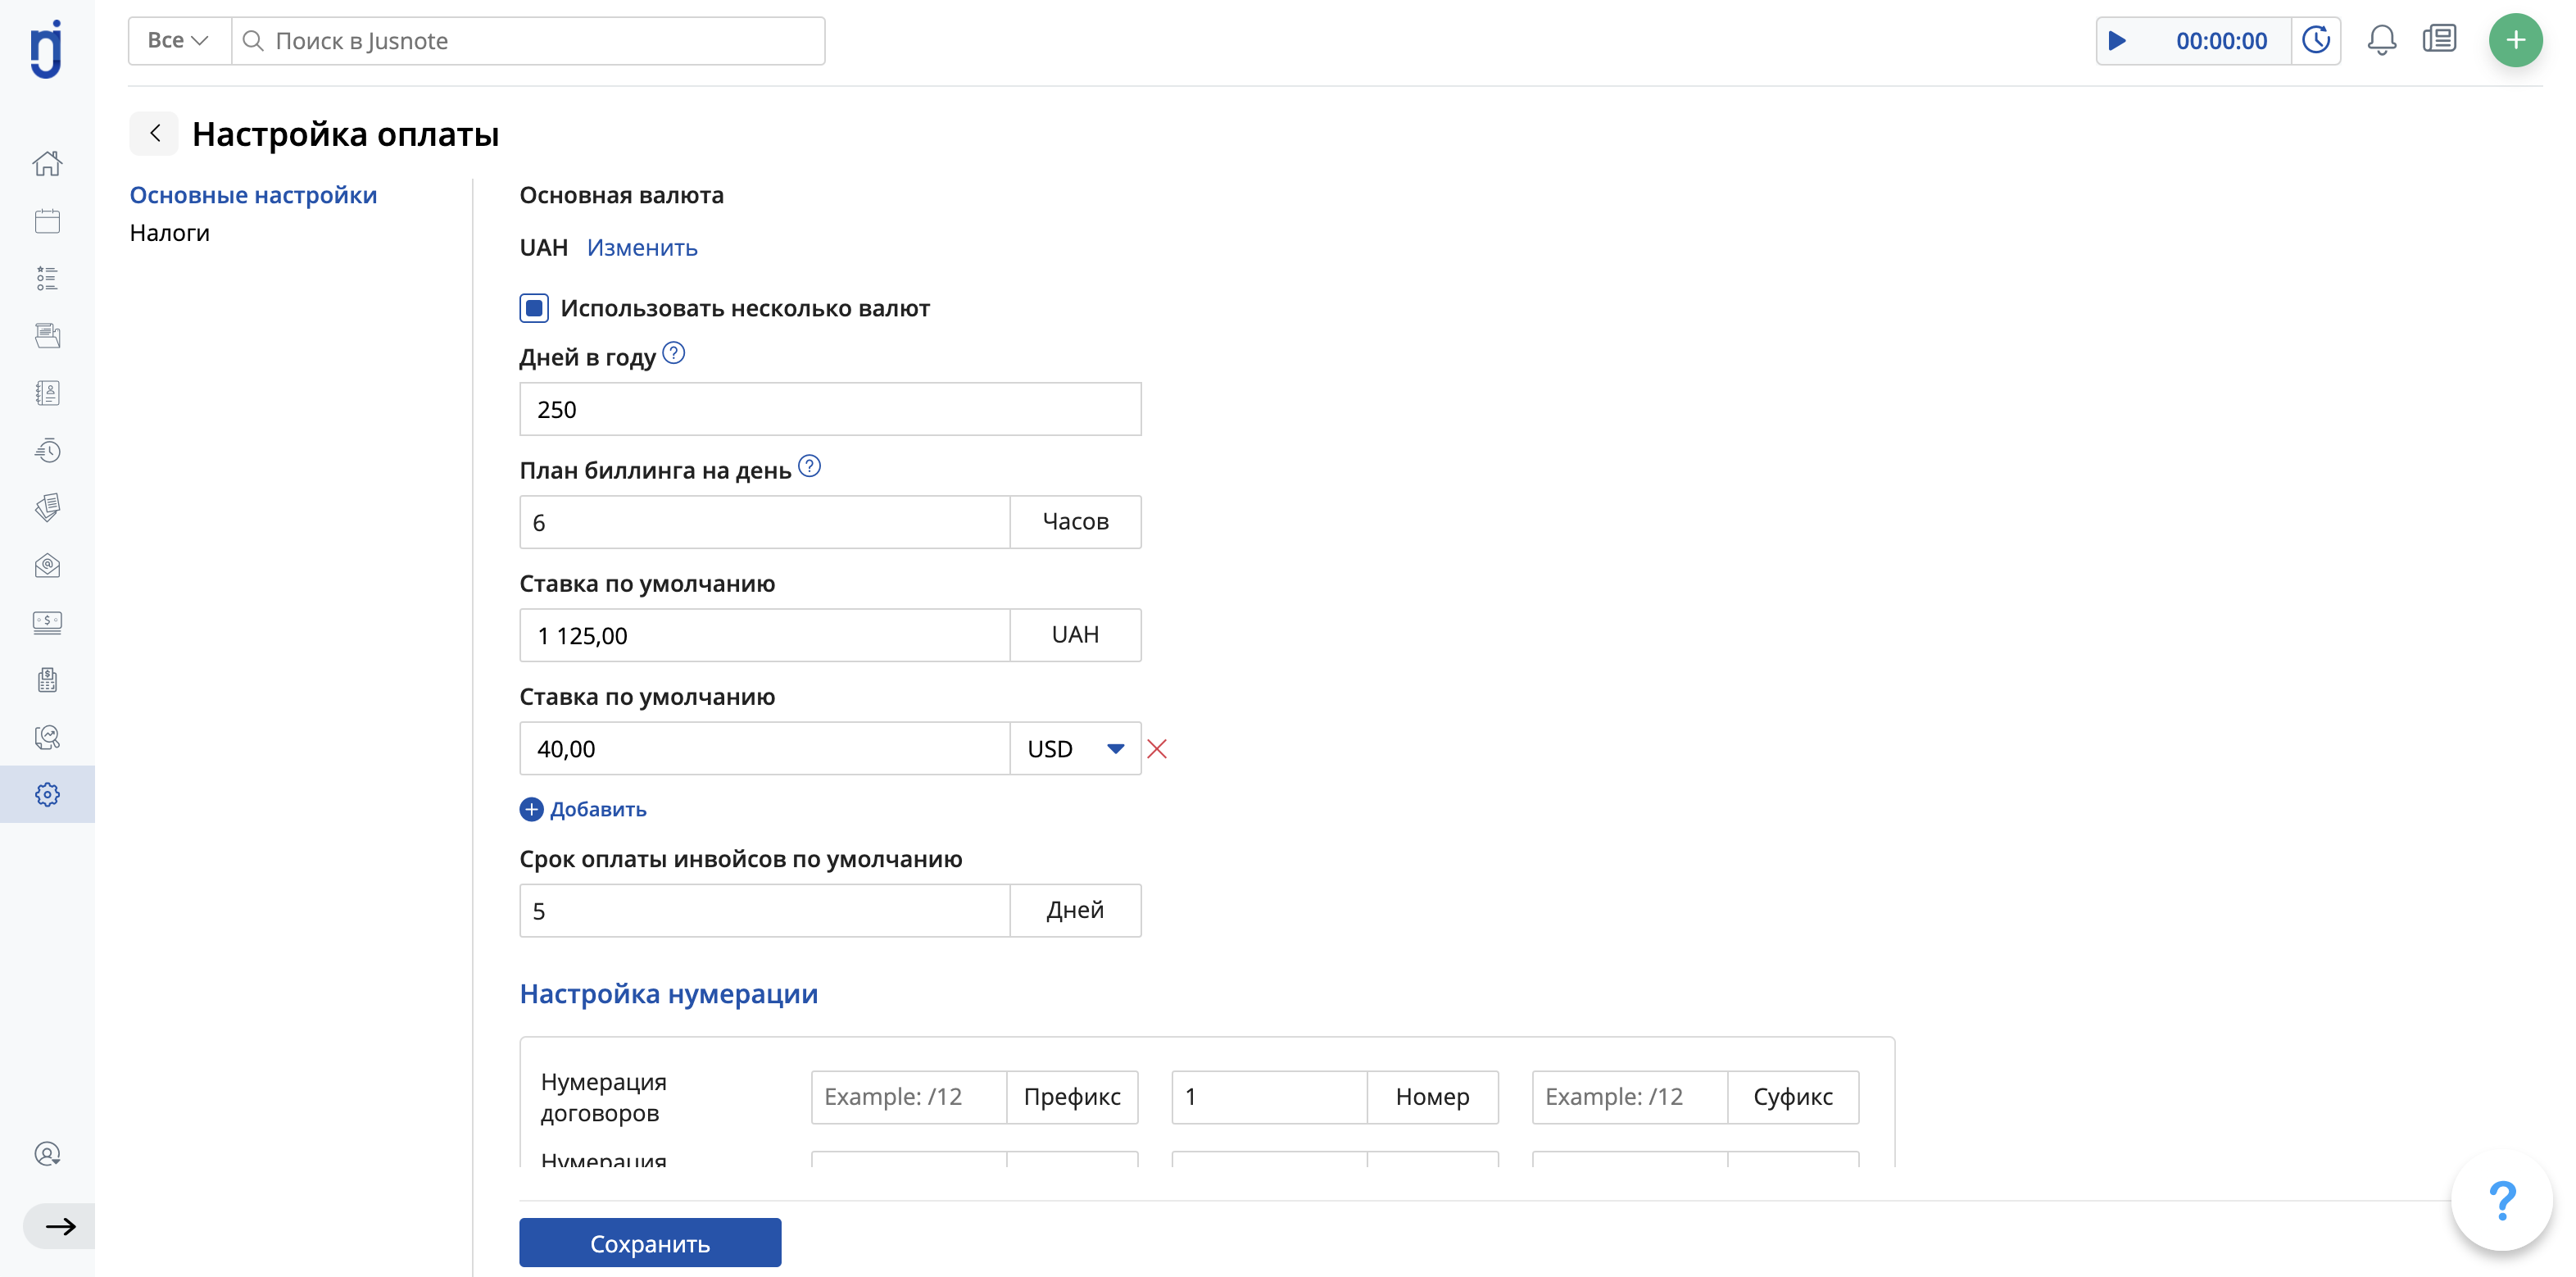Click the contract numbering Префикс field

point(909,1097)
